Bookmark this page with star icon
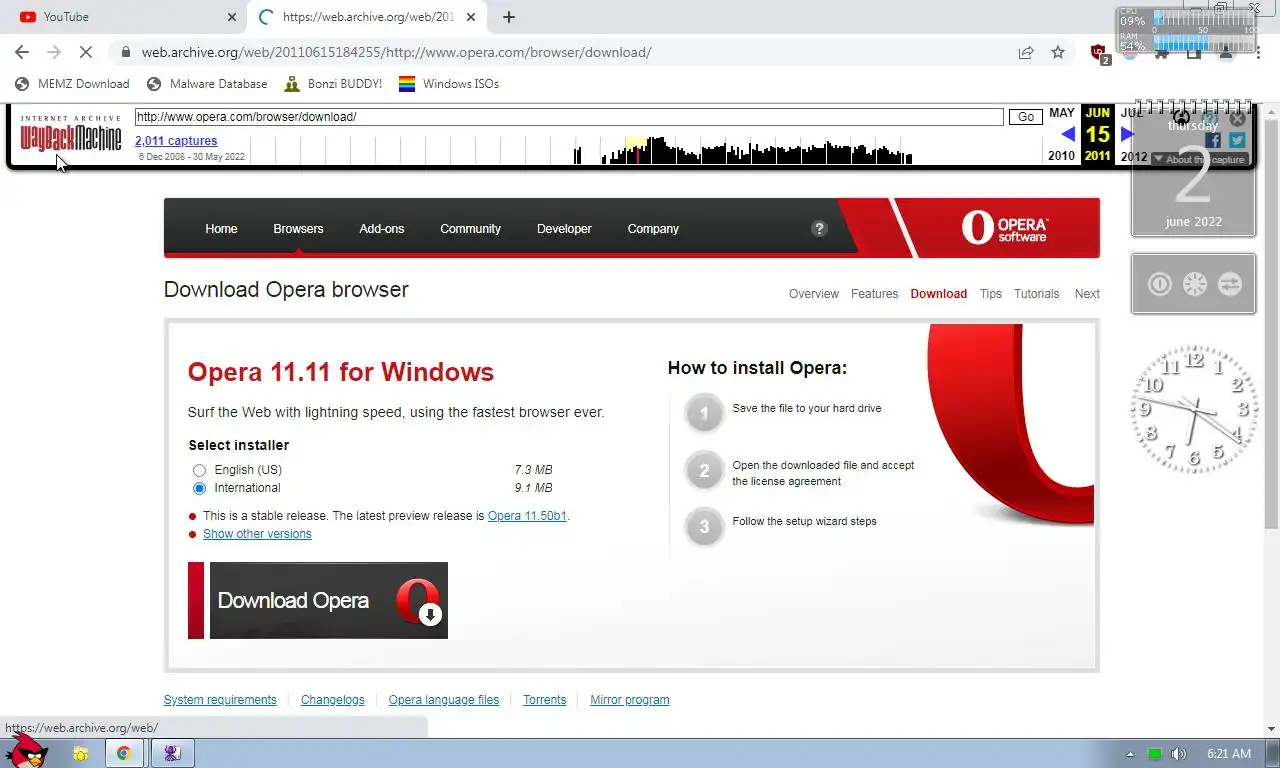1280x768 pixels. 1058,52
